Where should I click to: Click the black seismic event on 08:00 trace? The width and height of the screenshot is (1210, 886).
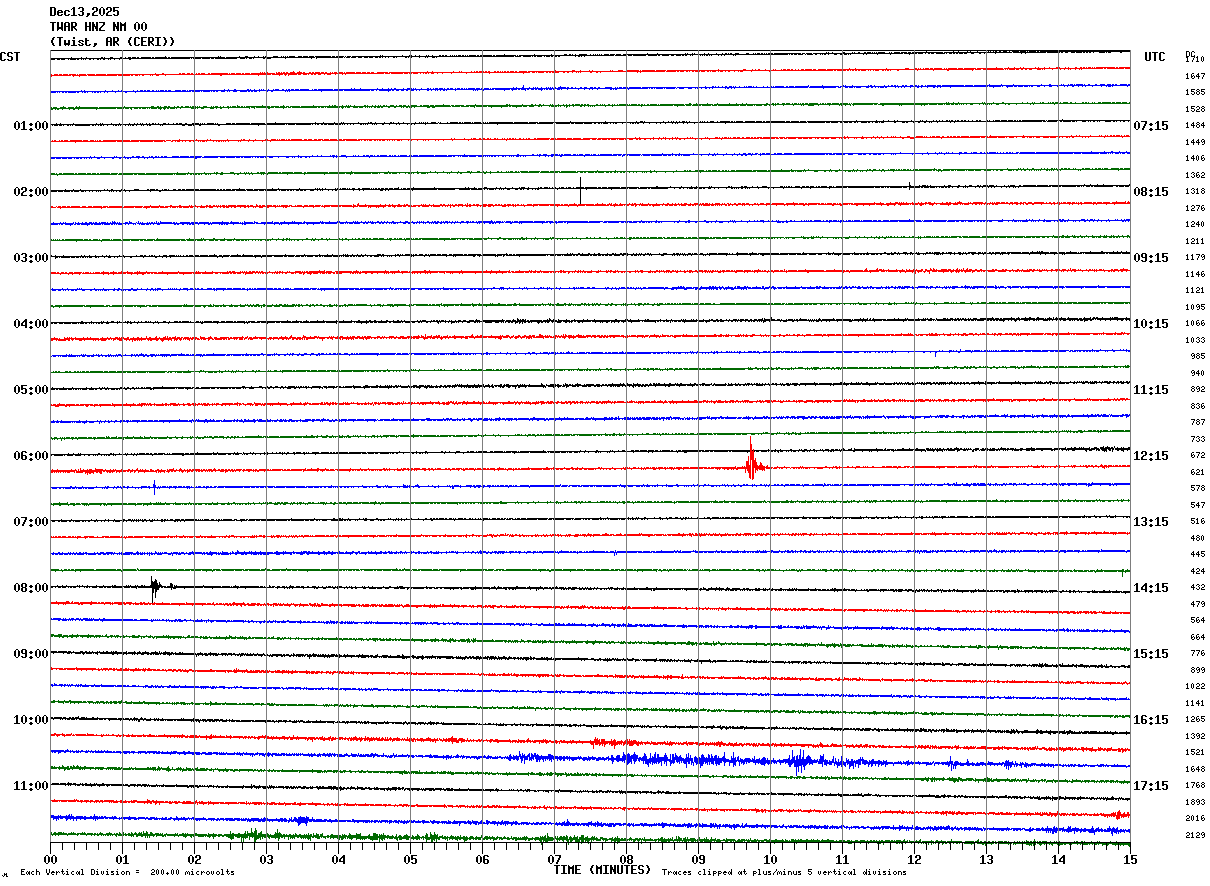click(154, 588)
